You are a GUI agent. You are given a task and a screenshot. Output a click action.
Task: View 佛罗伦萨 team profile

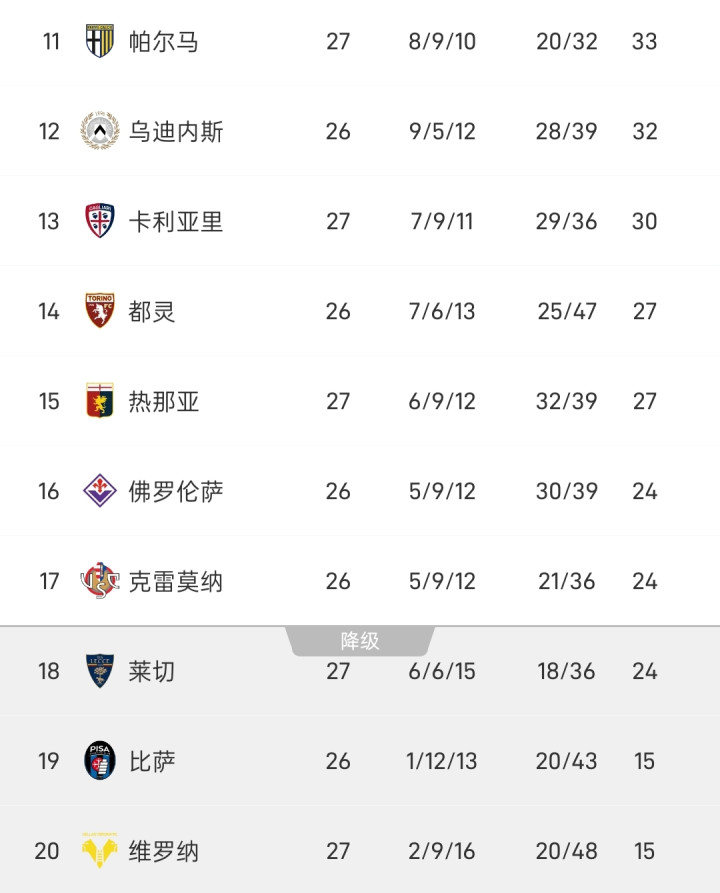pyautogui.click(x=176, y=491)
